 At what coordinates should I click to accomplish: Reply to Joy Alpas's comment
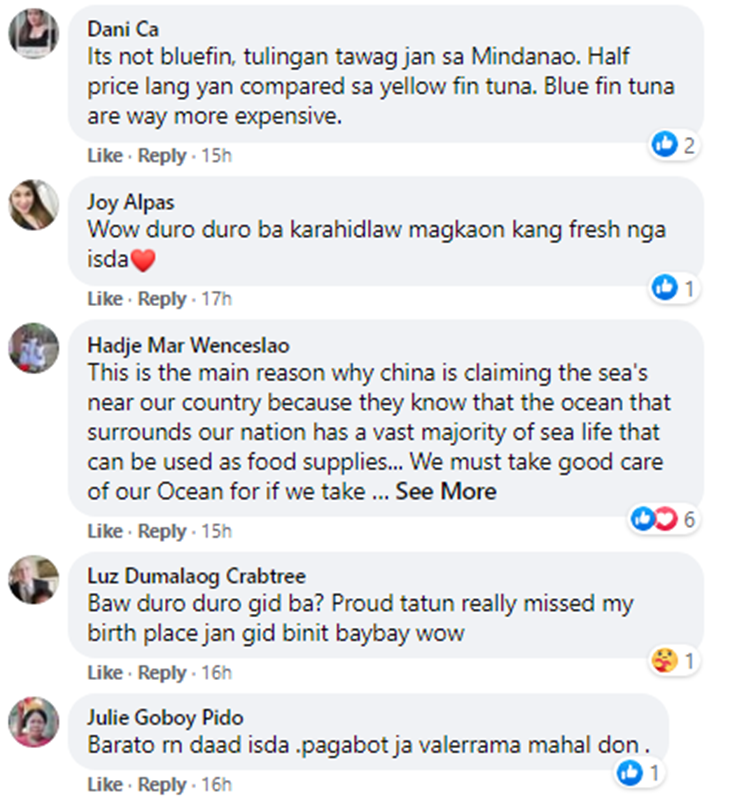(162, 299)
